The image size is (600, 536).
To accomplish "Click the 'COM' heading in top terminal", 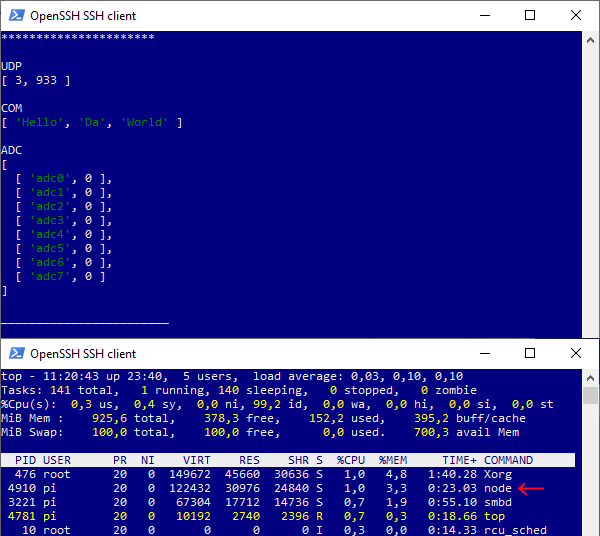I will (x=12, y=108).
